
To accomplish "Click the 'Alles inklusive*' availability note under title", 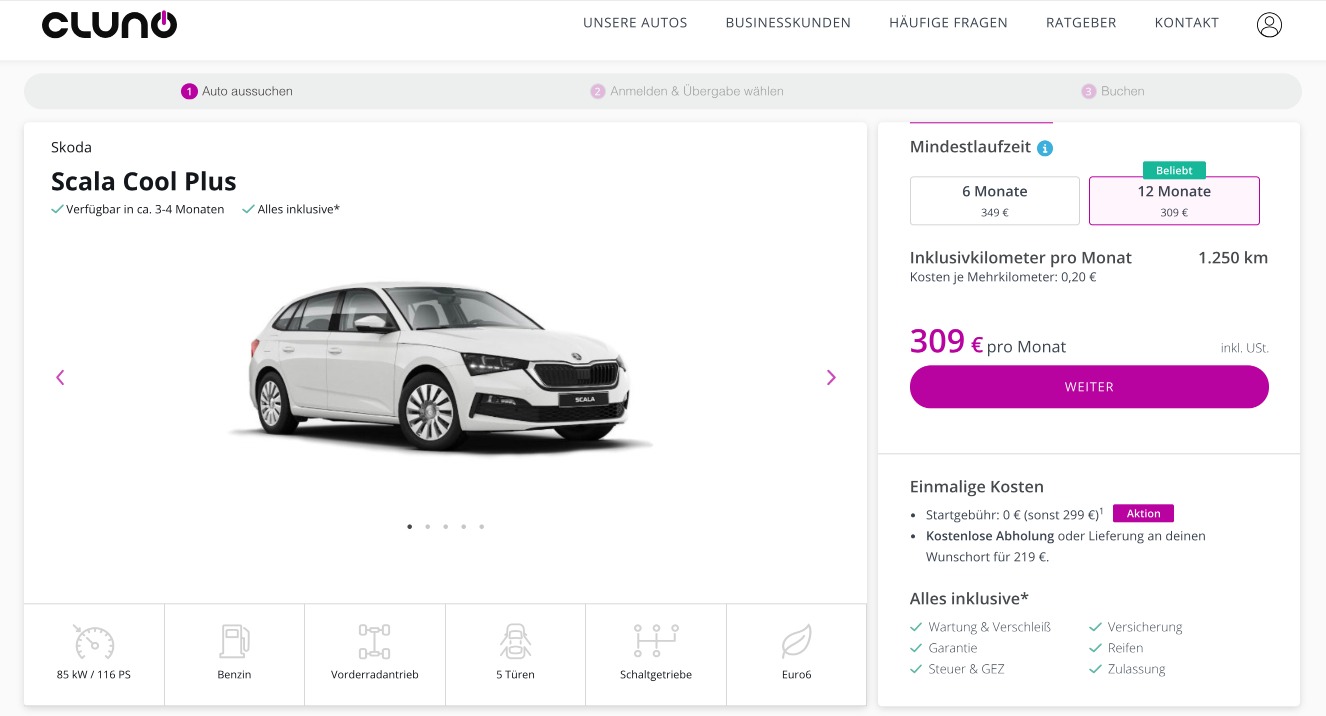I will pyautogui.click(x=299, y=209).
